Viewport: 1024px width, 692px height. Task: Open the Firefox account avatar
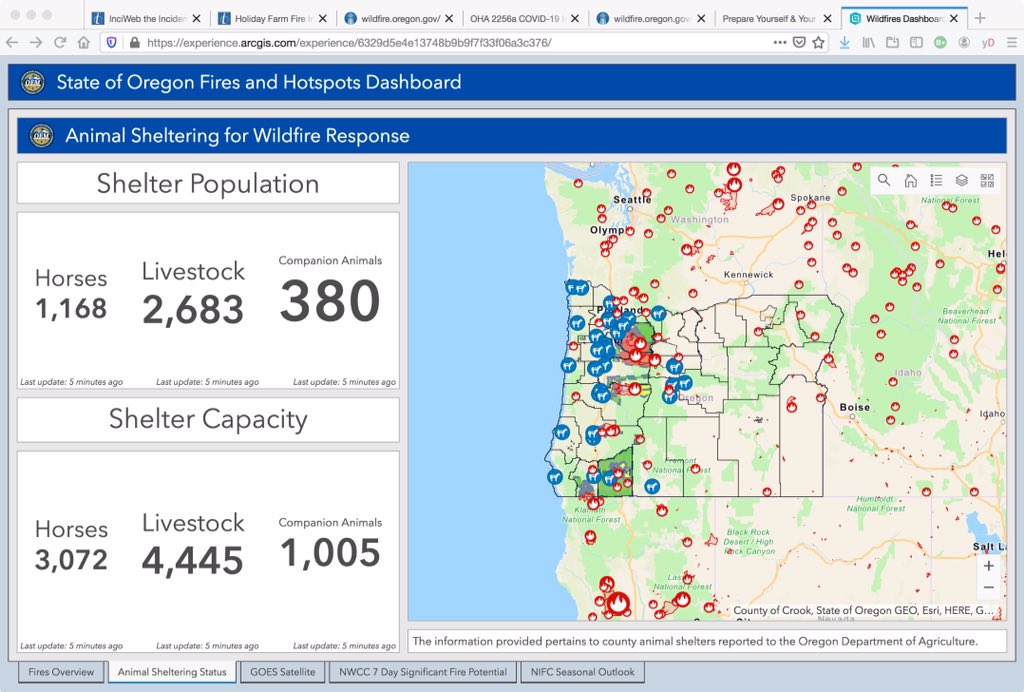click(964, 42)
